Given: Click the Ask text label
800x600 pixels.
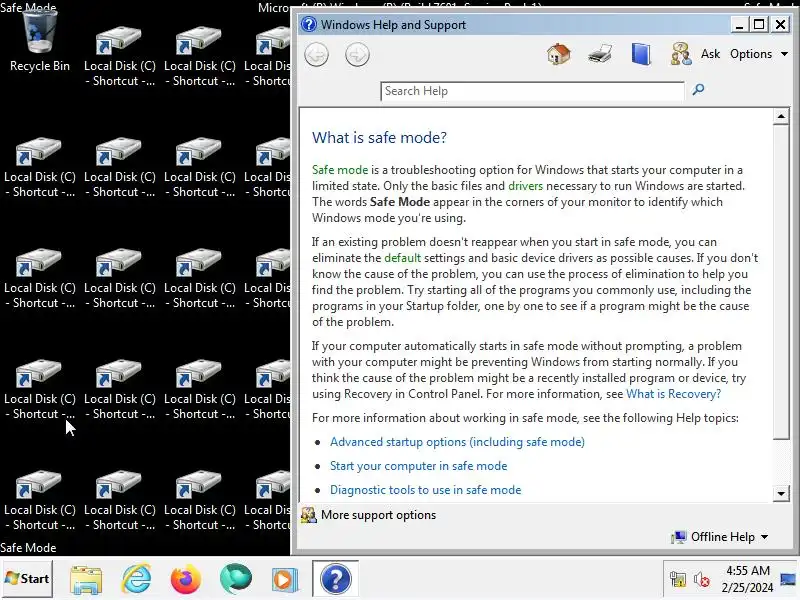Looking at the screenshot, I should (710, 54).
